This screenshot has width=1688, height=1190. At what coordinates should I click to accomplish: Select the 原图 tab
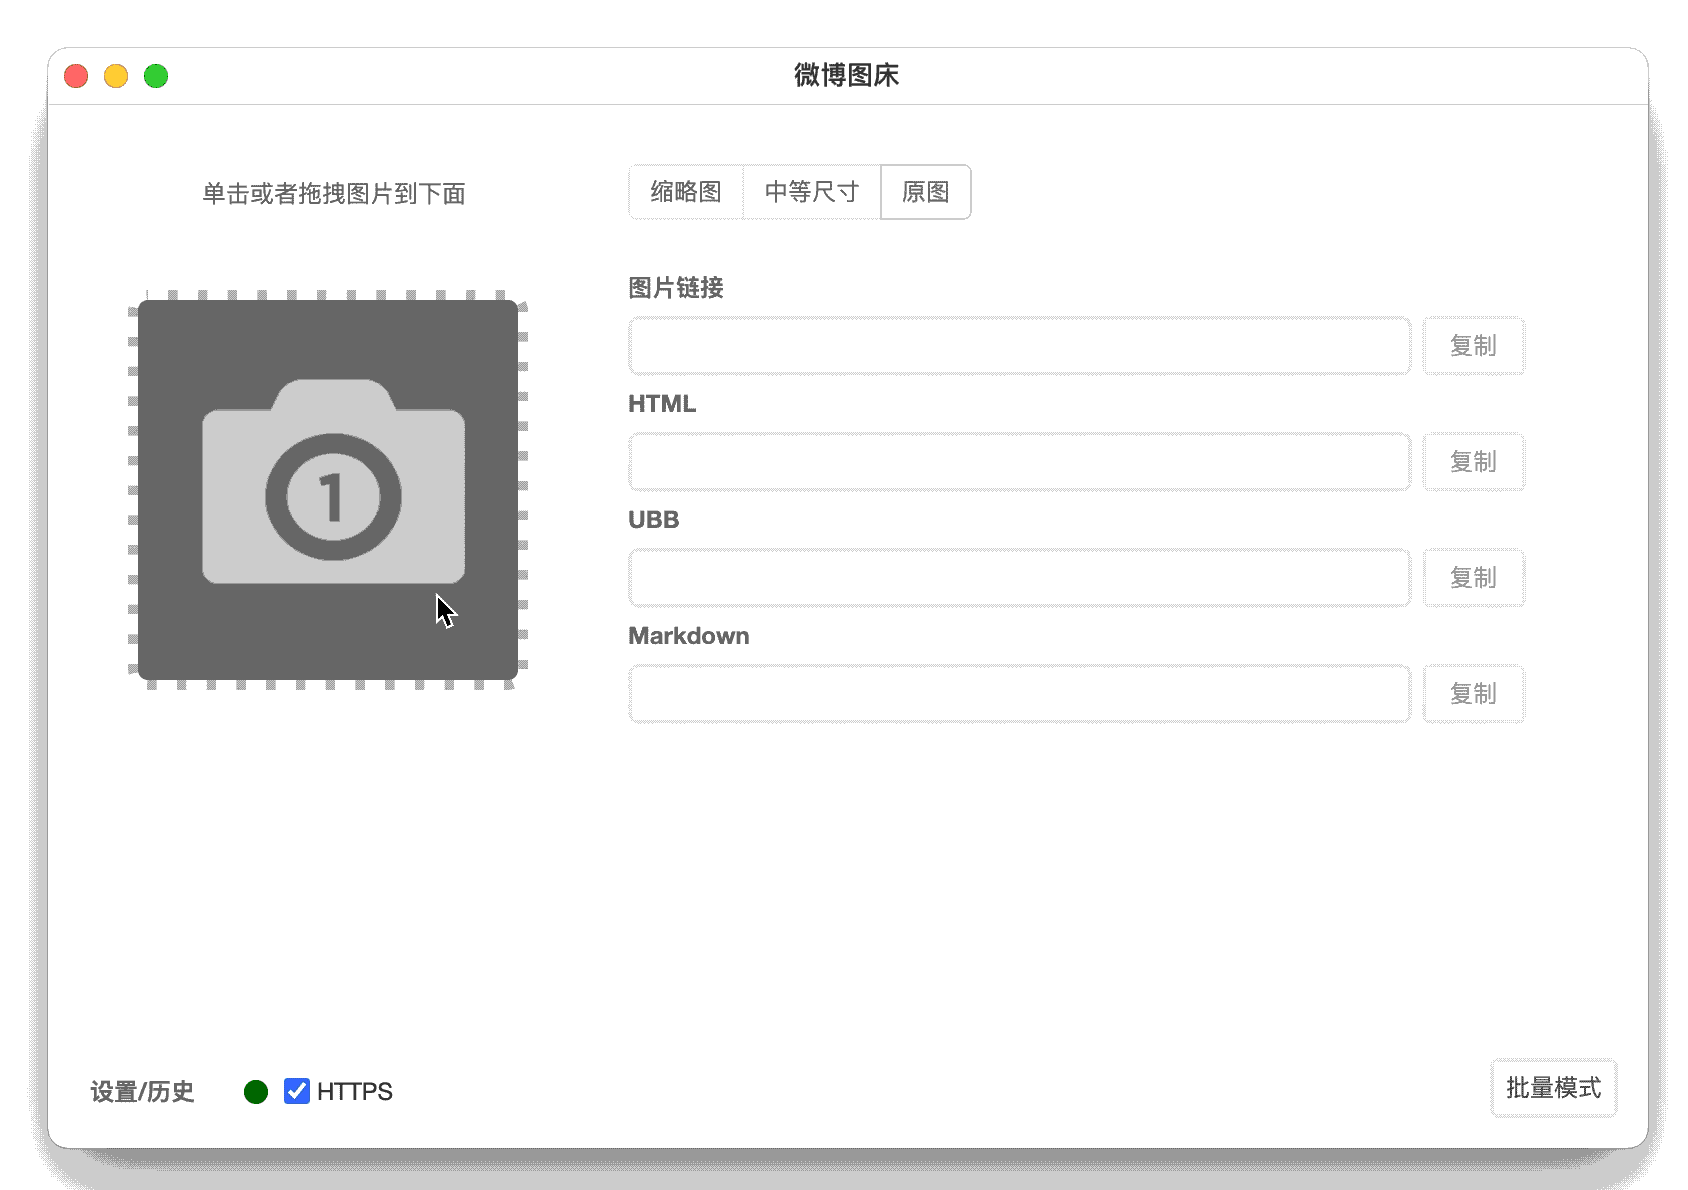[925, 192]
